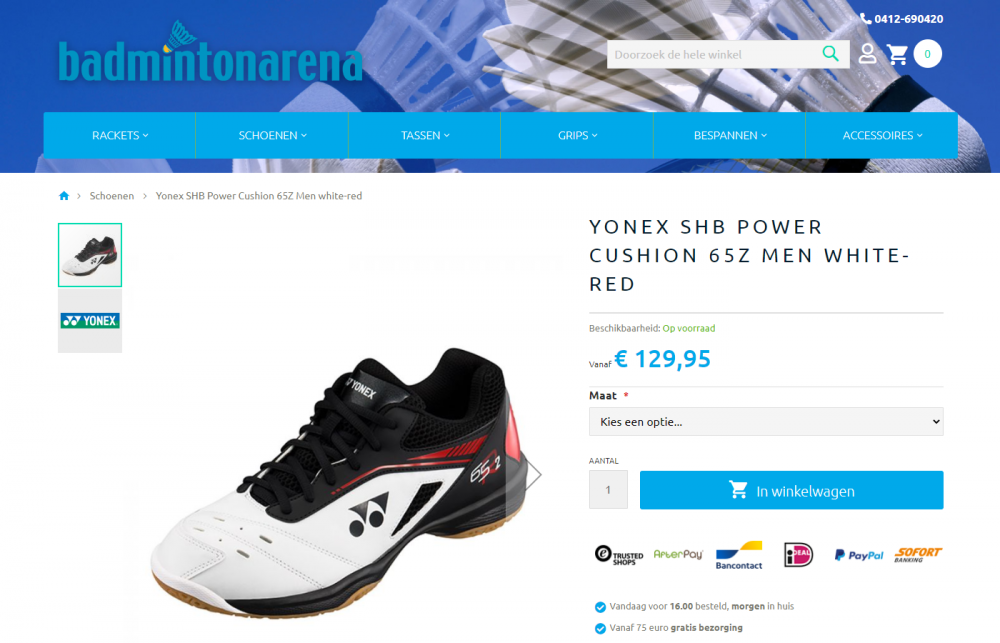
Task: Open the shopping cart icon
Action: click(x=897, y=54)
